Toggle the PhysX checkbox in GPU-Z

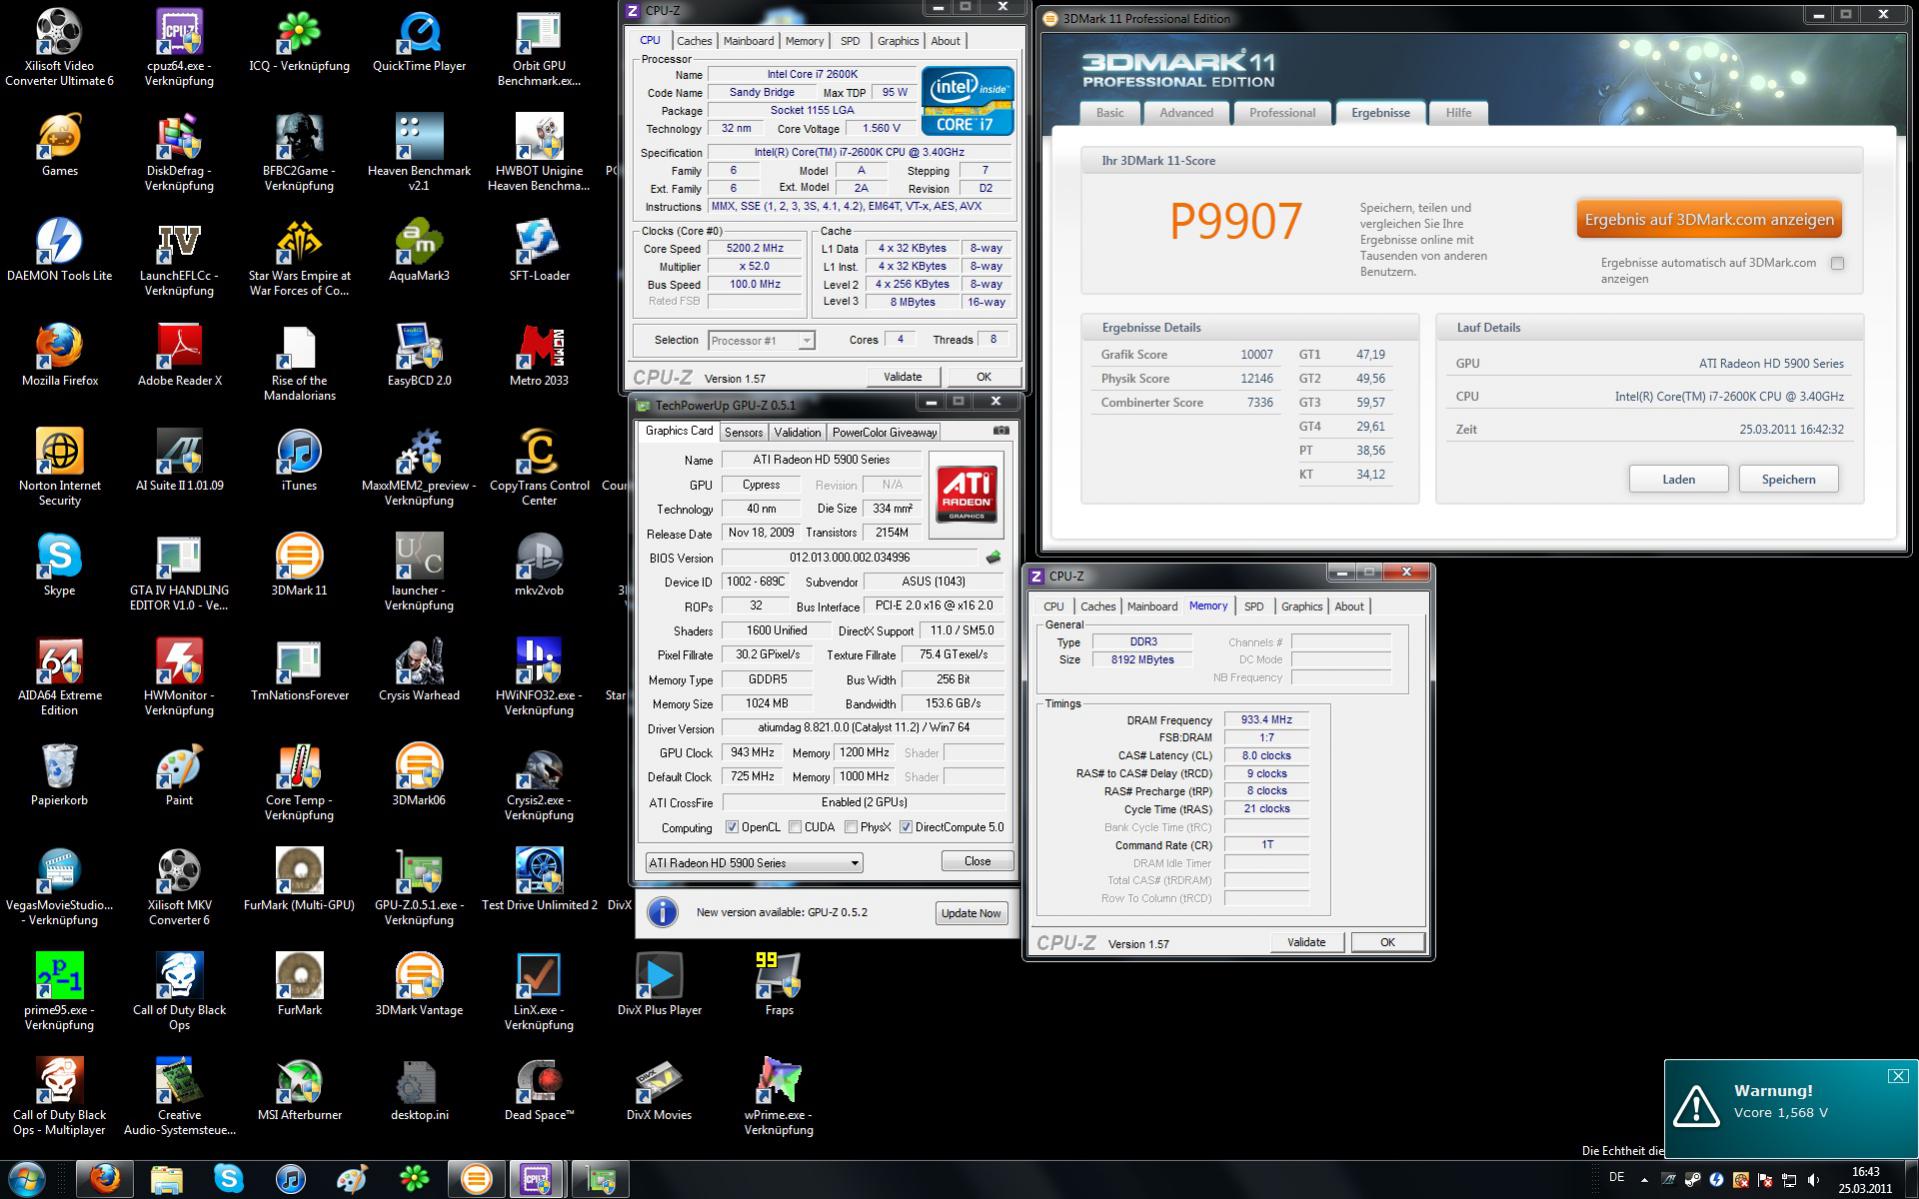click(851, 827)
